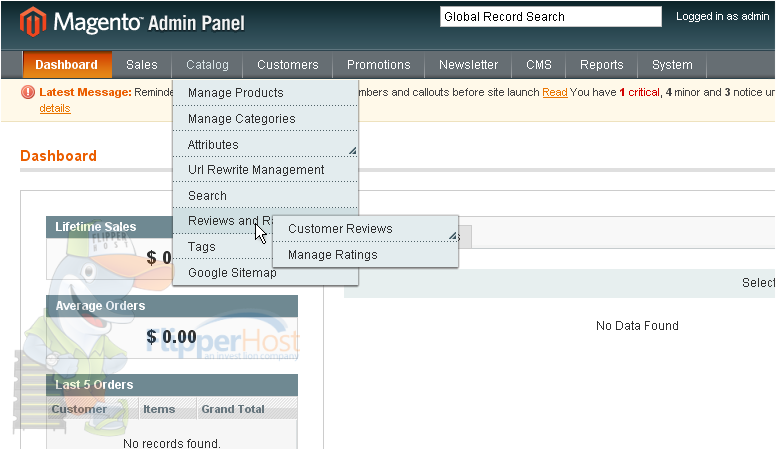Open the Sales menu

click(x=142, y=65)
